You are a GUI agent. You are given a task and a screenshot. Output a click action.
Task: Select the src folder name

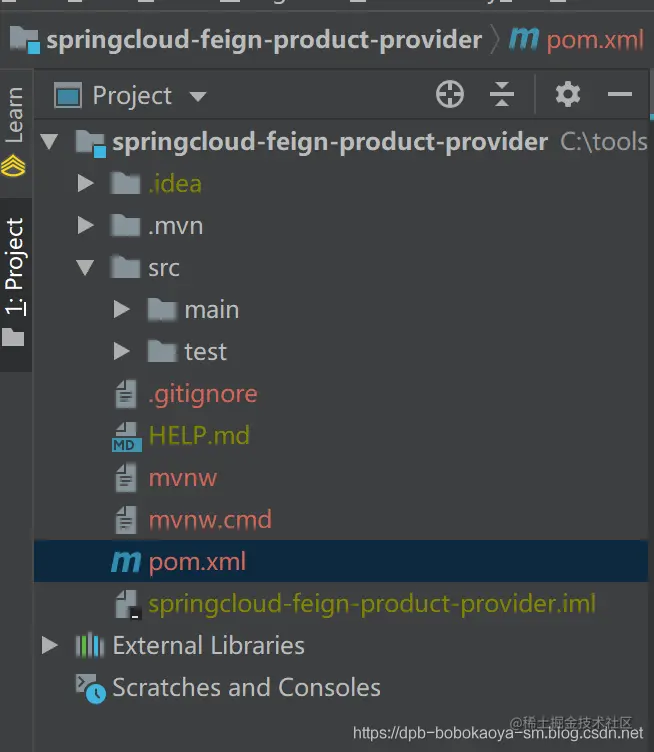[164, 268]
